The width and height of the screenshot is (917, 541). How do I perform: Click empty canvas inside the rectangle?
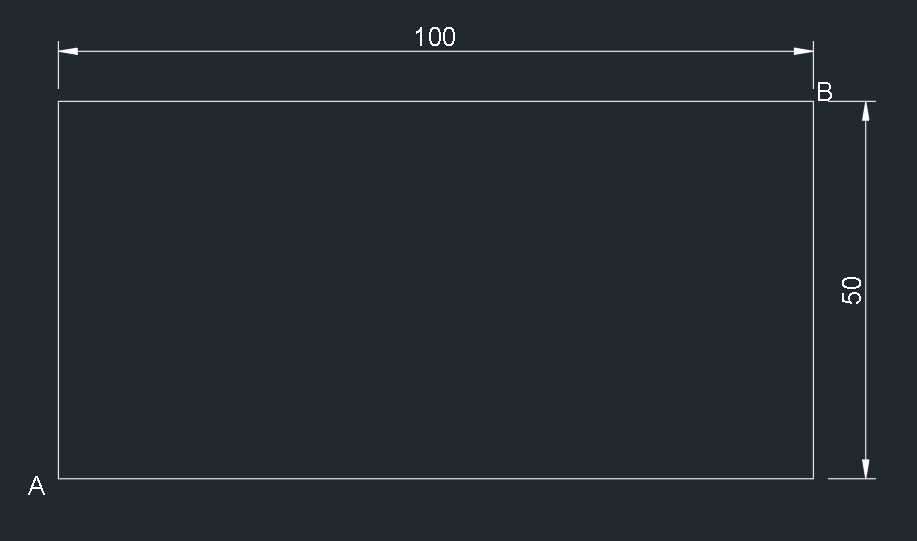point(436,290)
